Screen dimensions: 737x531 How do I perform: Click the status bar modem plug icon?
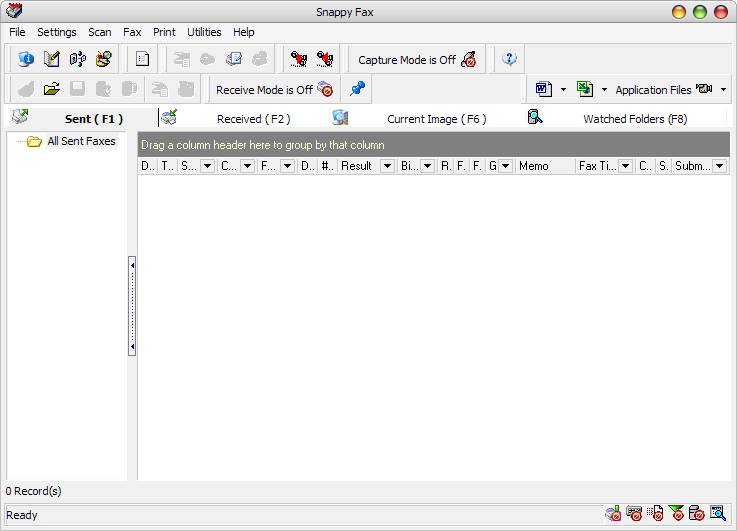pyautogui.click(x=613, y=513)
